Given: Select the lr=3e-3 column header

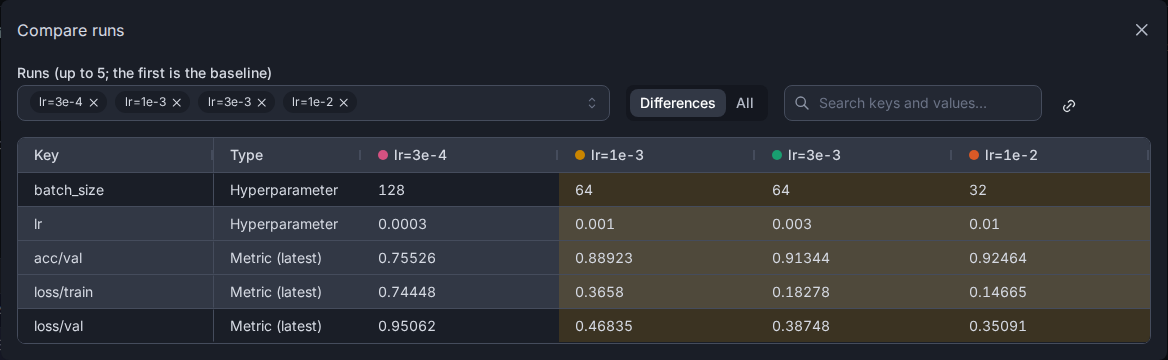Looking at the screenshot, I should 854,156.
